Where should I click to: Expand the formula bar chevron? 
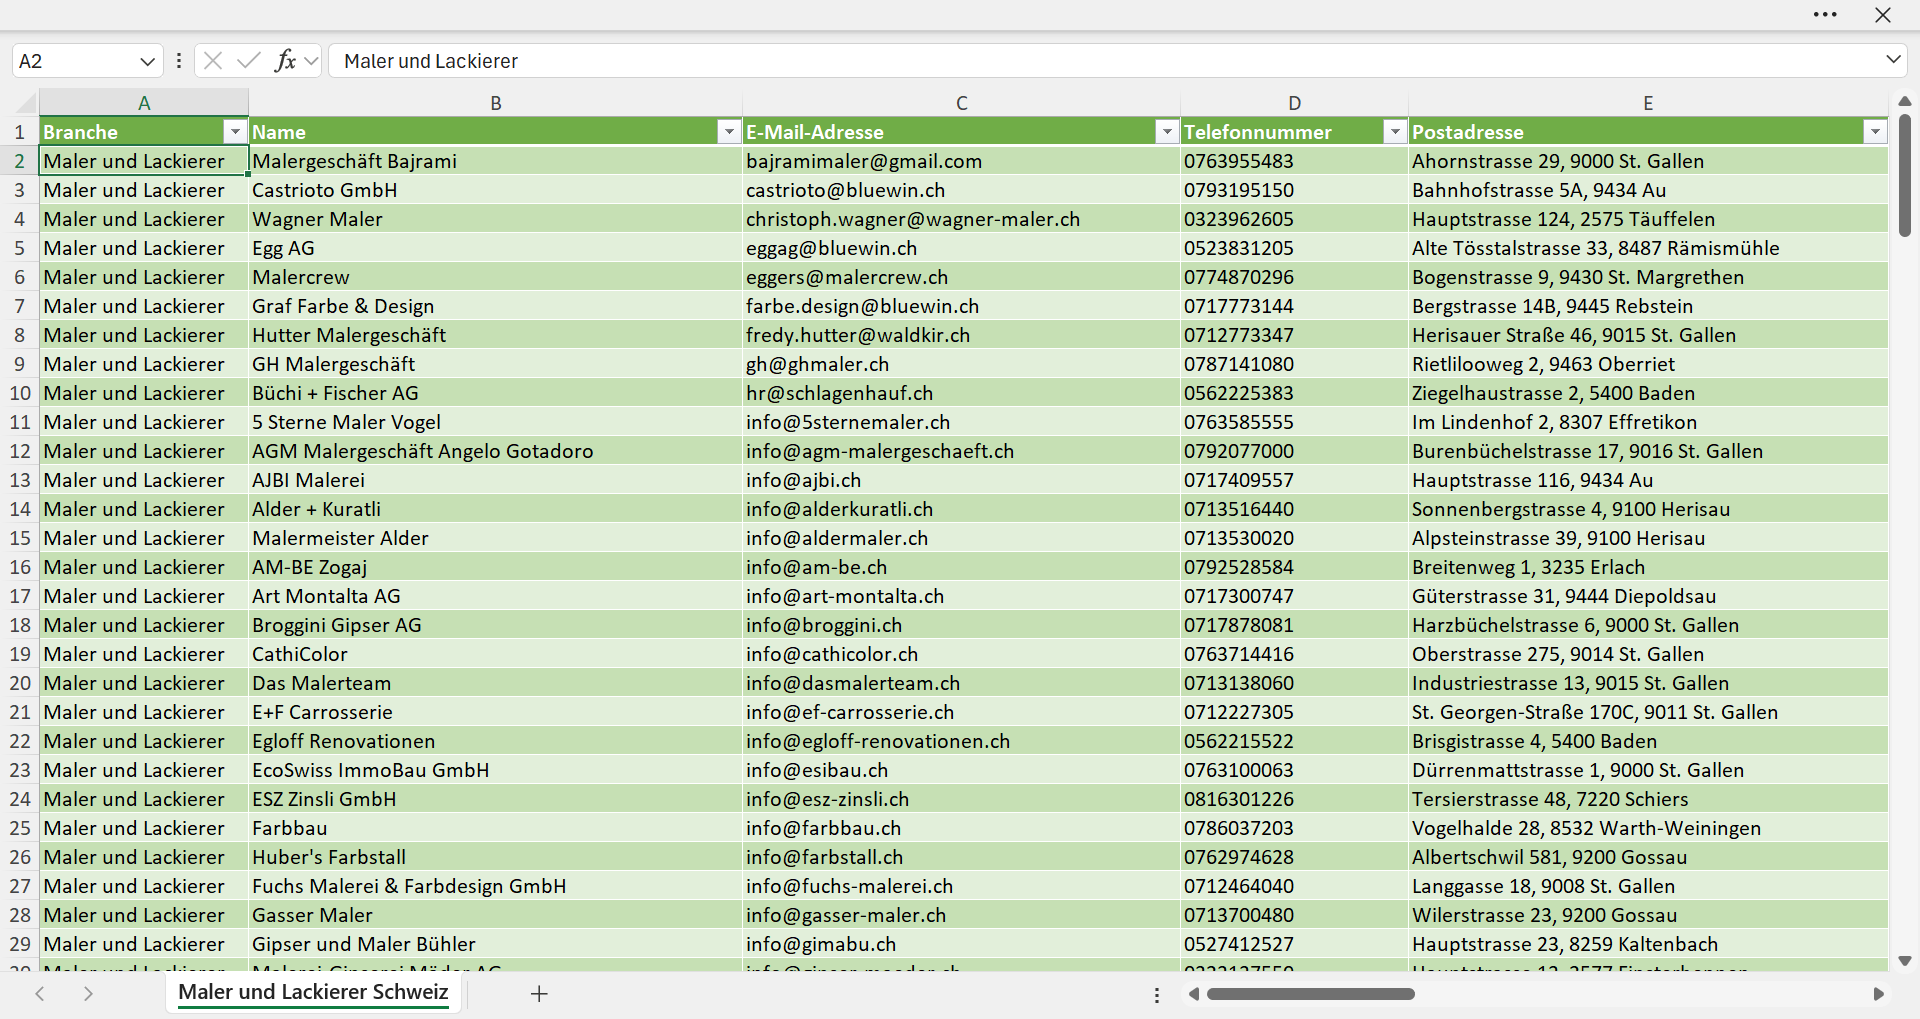pyautogui.click(x=1893, y=60)
